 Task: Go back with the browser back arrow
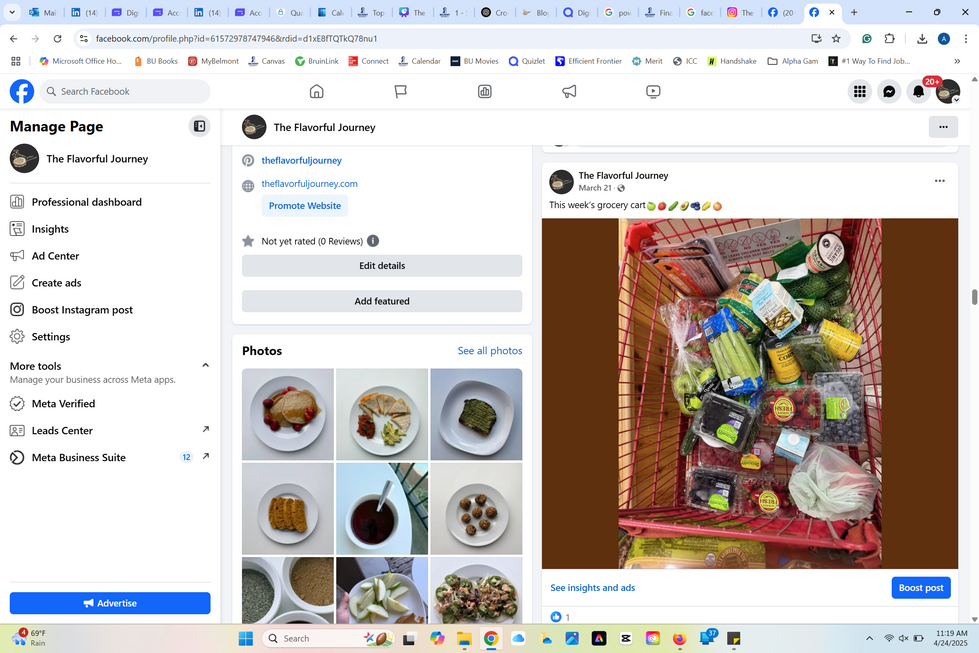pos(14,39)
